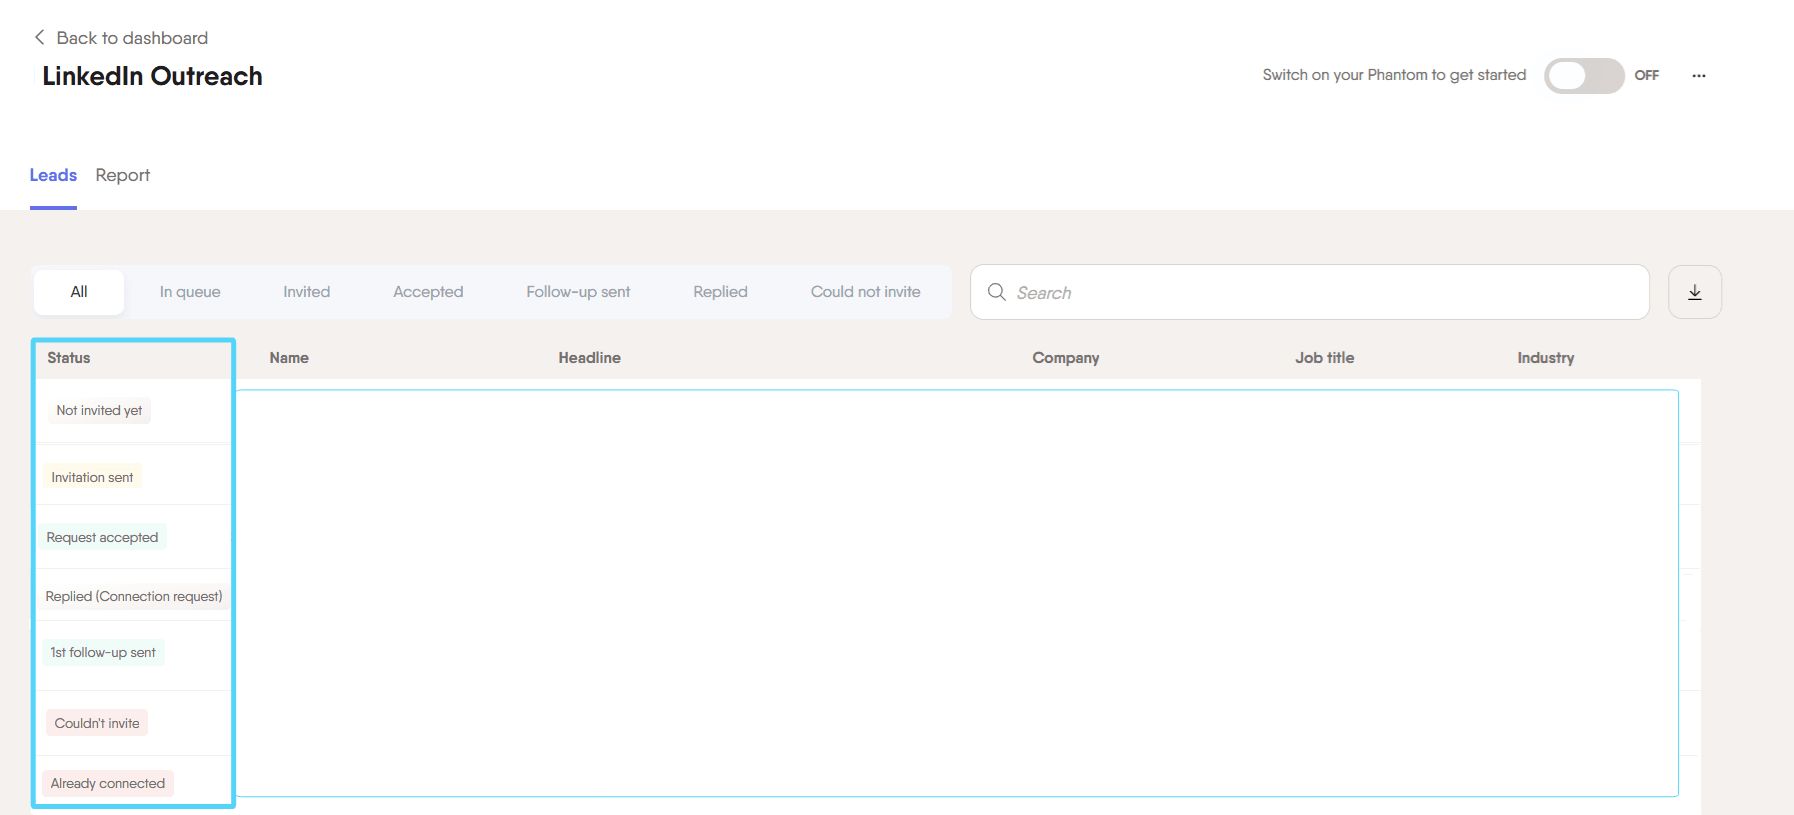Click the Couldn't invite status badge
Viewport: 1794px width, 815px height.
(x=97, y=723)
